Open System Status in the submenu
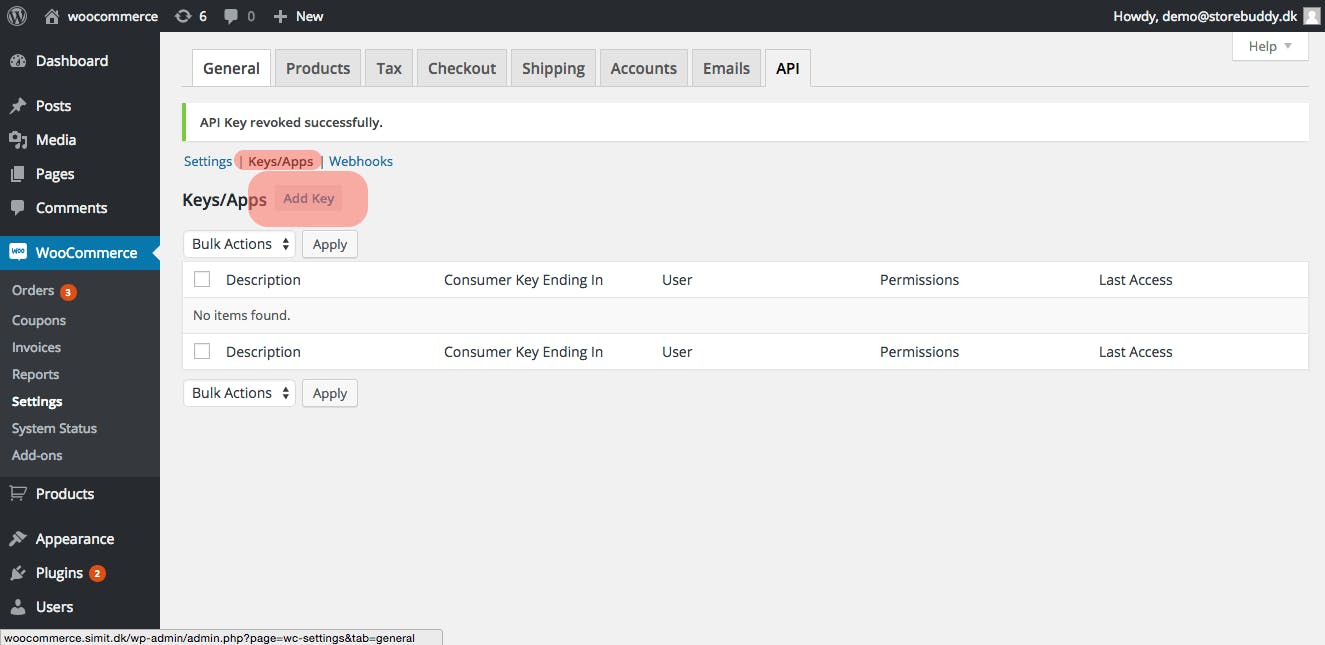The width and height of the screenshot is (1325, 645). coord(54,428)
